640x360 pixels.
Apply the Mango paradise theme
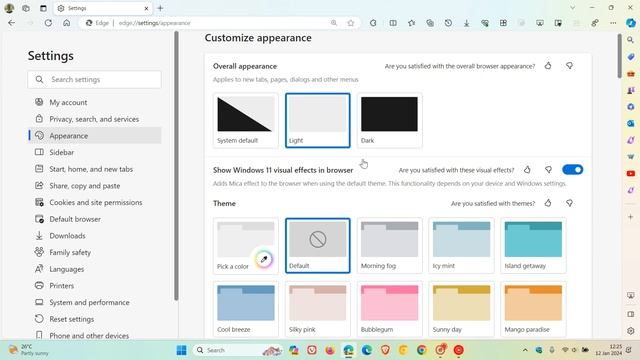[x=533, y=309]
